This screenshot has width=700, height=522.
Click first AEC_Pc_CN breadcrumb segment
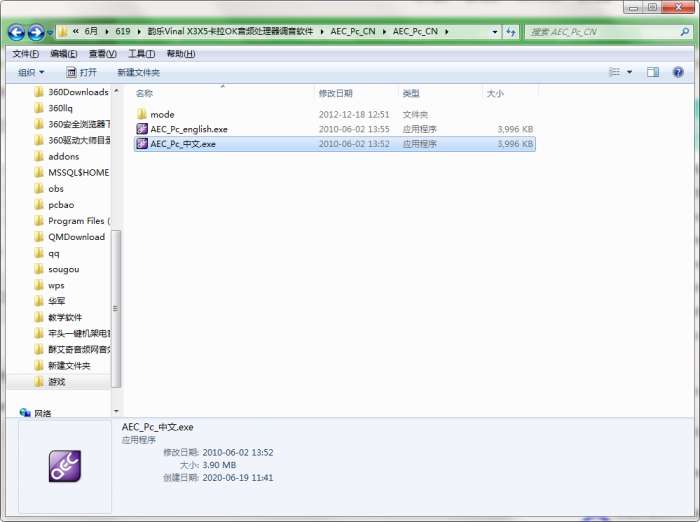[353, 31]
